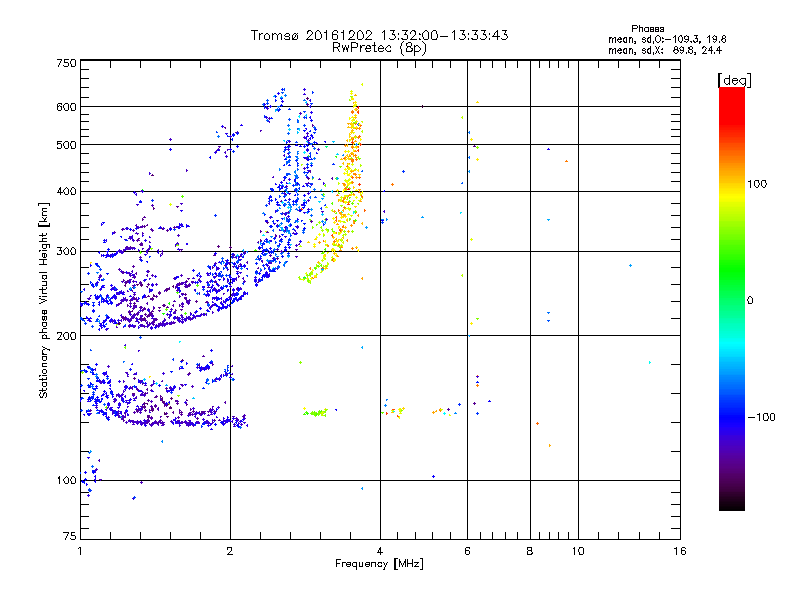Click the x-axis tick label 16

(x=680, y=551)
